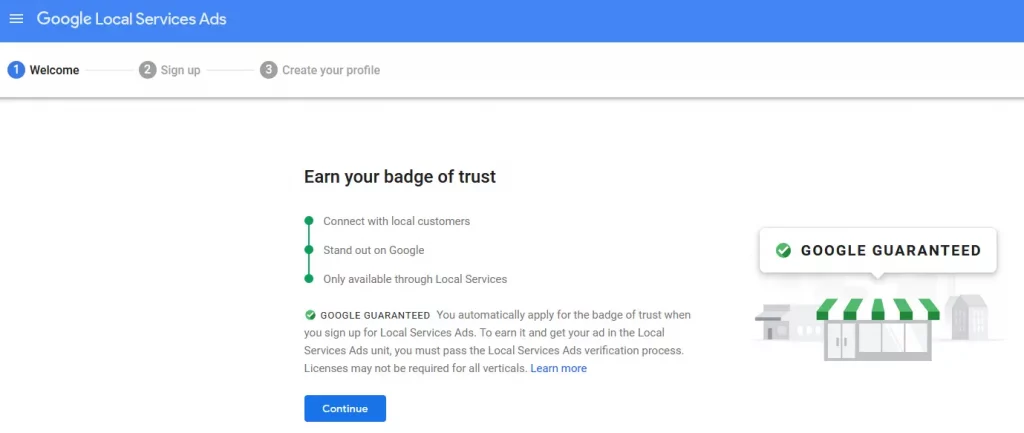Click the Google Guaranteed badge illustration bubble
The width and height of the screenshot is (1024, 433).
tap(878, 251)
